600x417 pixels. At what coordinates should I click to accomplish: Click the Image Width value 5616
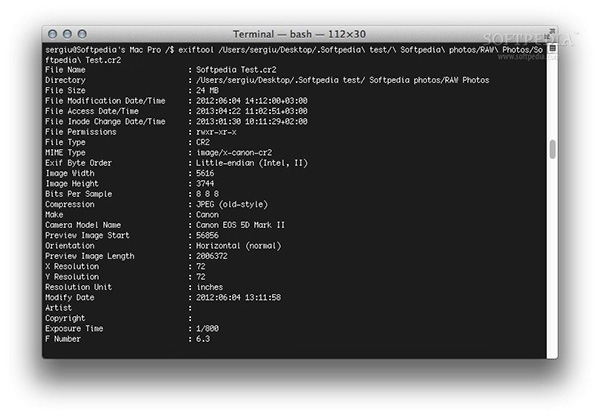click(x=207, y=173)
